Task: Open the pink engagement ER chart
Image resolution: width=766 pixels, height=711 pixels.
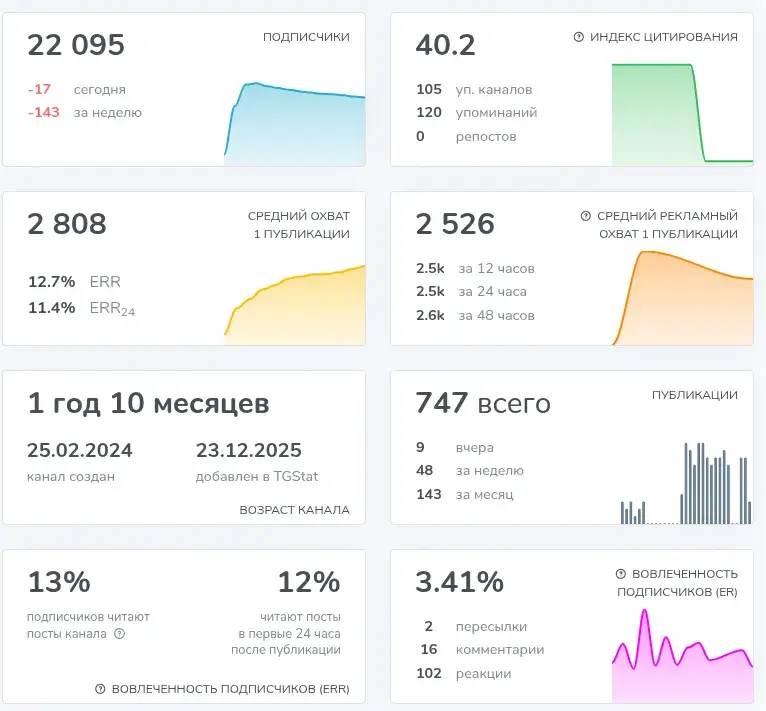Action: 682,656
